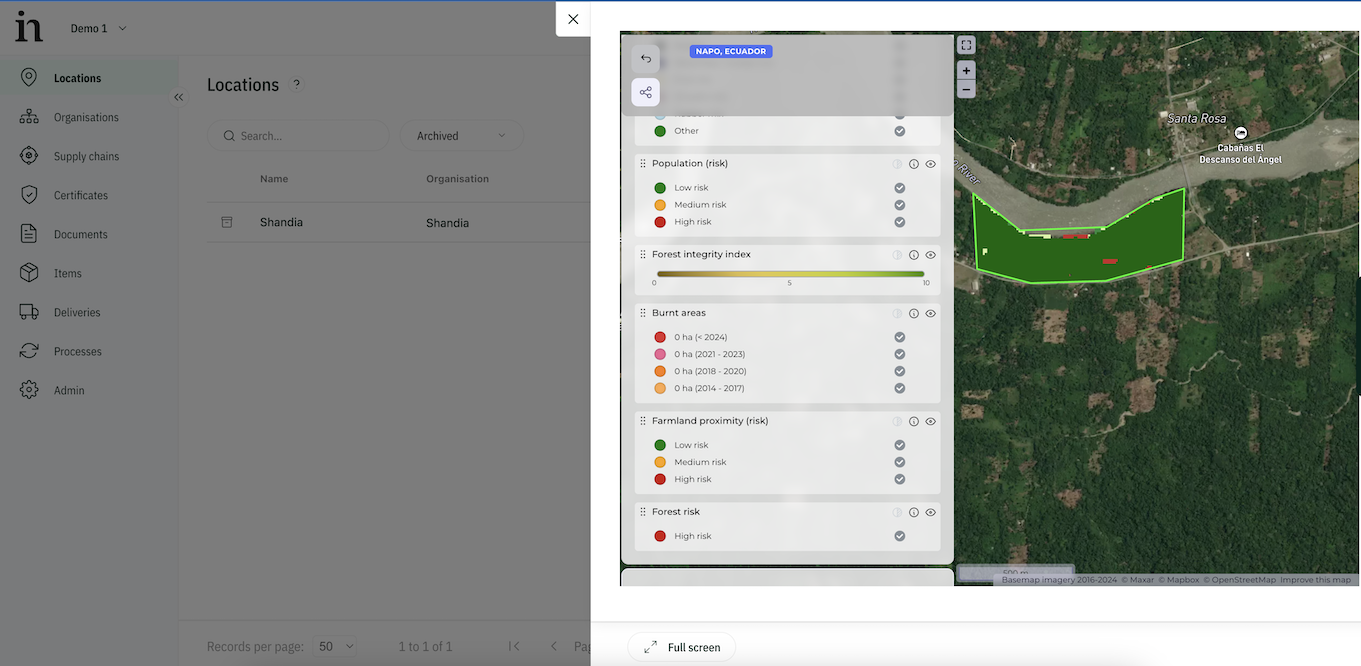Viewport: 1361px width, 666px height.
Task: Grab Forest risk drag handle
Action: pyautogui.click(x=643, y=513)
